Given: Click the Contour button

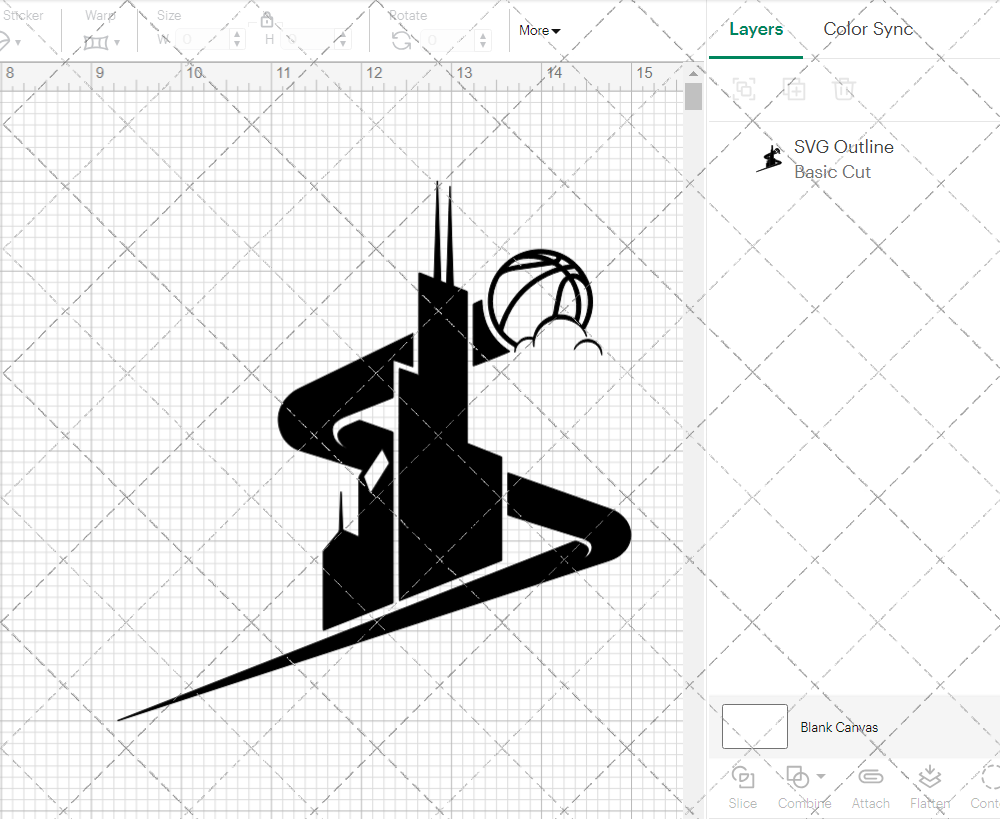Looking at the screenshot, I should click(985, 788).
